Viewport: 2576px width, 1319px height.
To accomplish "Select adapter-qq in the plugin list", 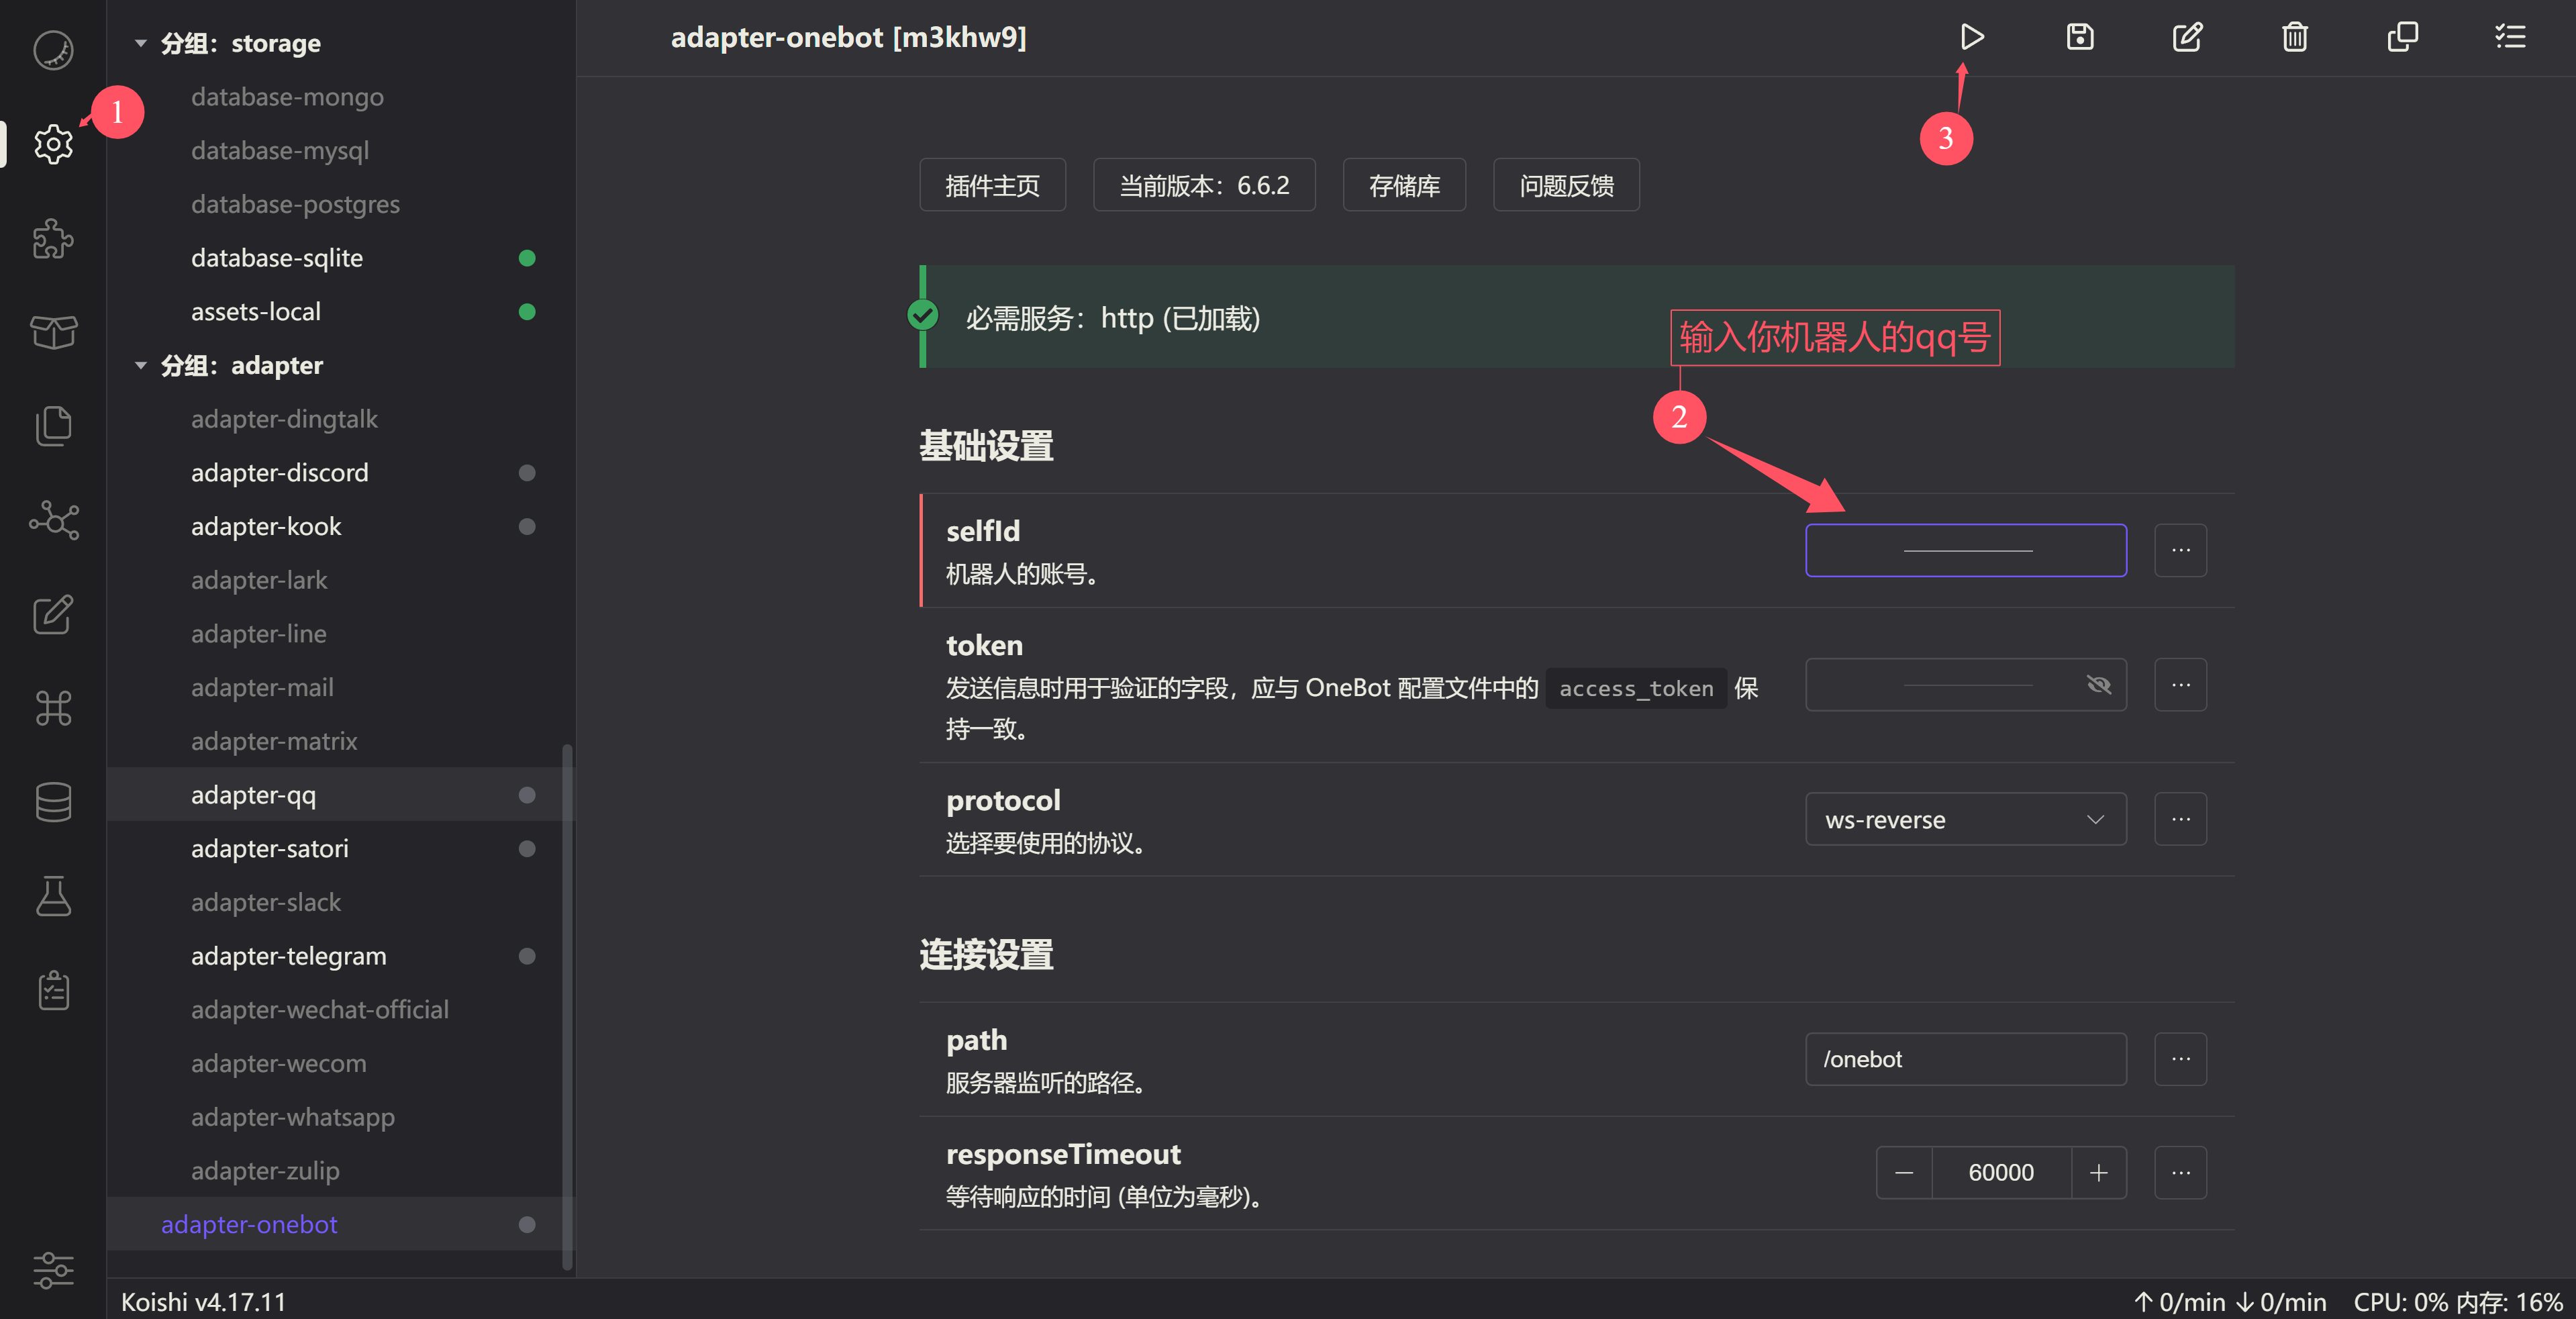I will tap(253, 794).
